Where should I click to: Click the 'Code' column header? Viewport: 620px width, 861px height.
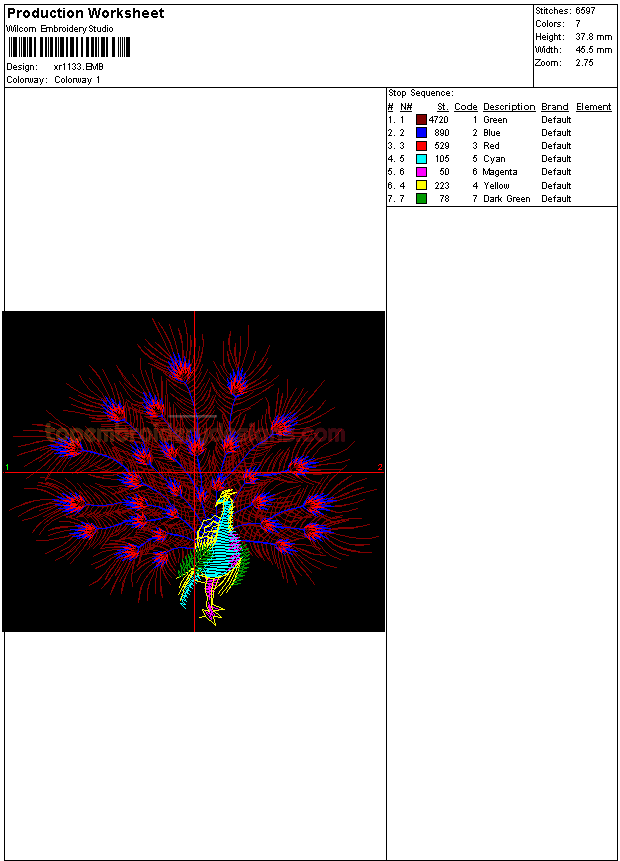(466, 107)
